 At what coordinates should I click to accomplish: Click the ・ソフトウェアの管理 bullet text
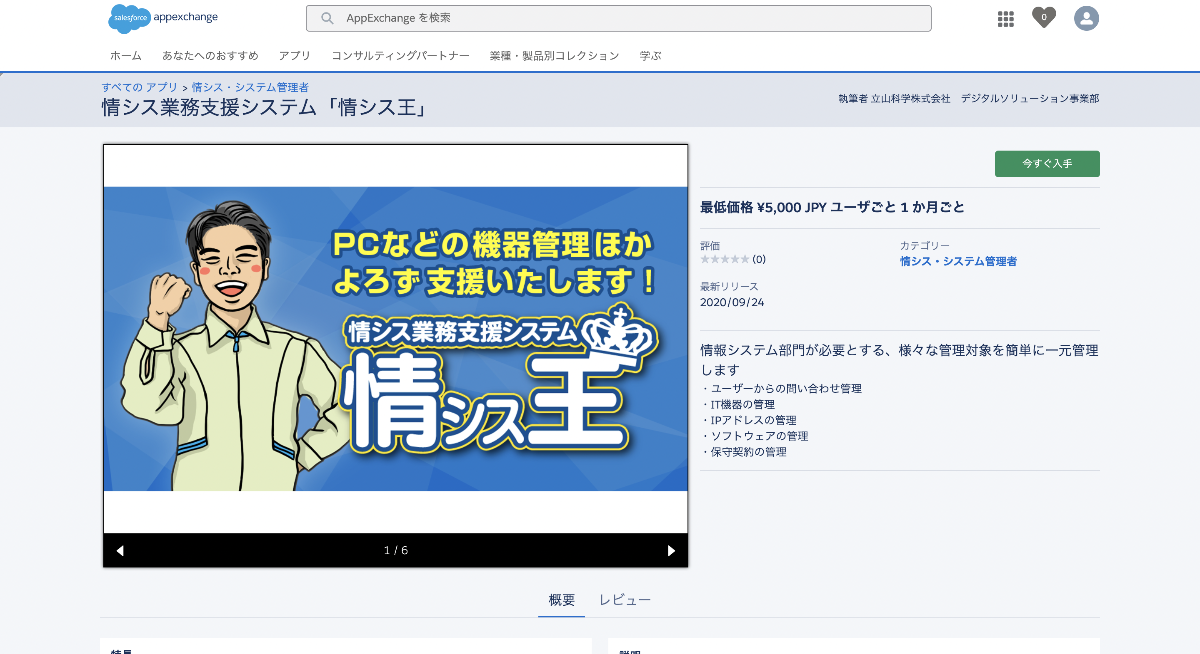754,436
